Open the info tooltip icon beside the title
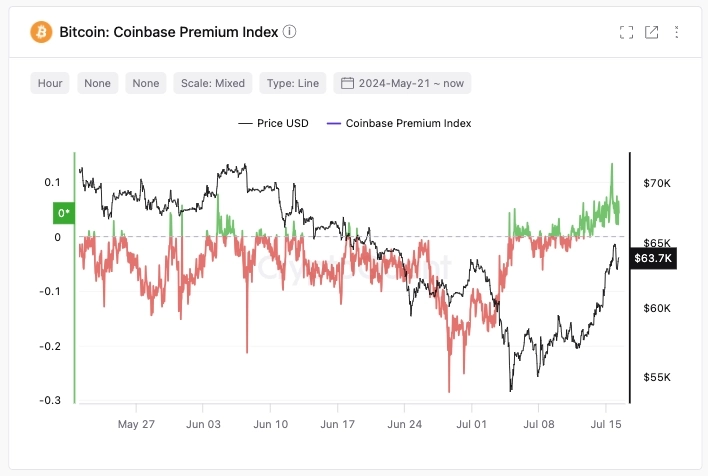Viewport: 708px width, 476px height. click(x=290, y=32)
